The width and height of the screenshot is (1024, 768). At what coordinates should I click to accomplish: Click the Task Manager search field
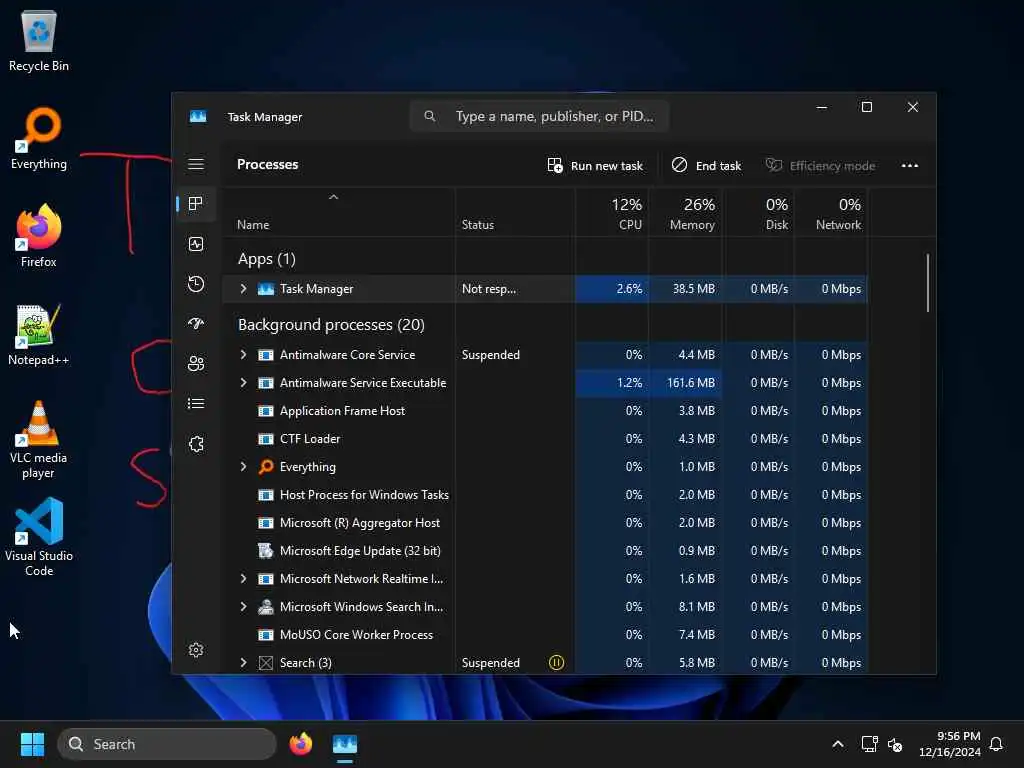click(x=539, y=116)
